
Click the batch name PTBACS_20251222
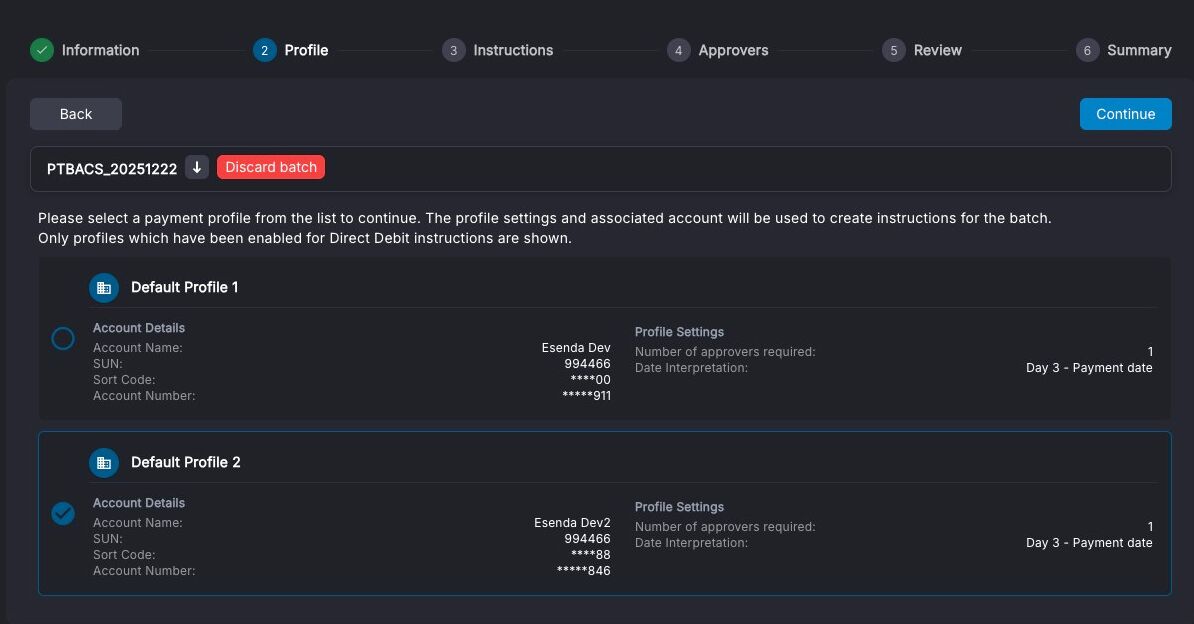(x=112, y=169)
